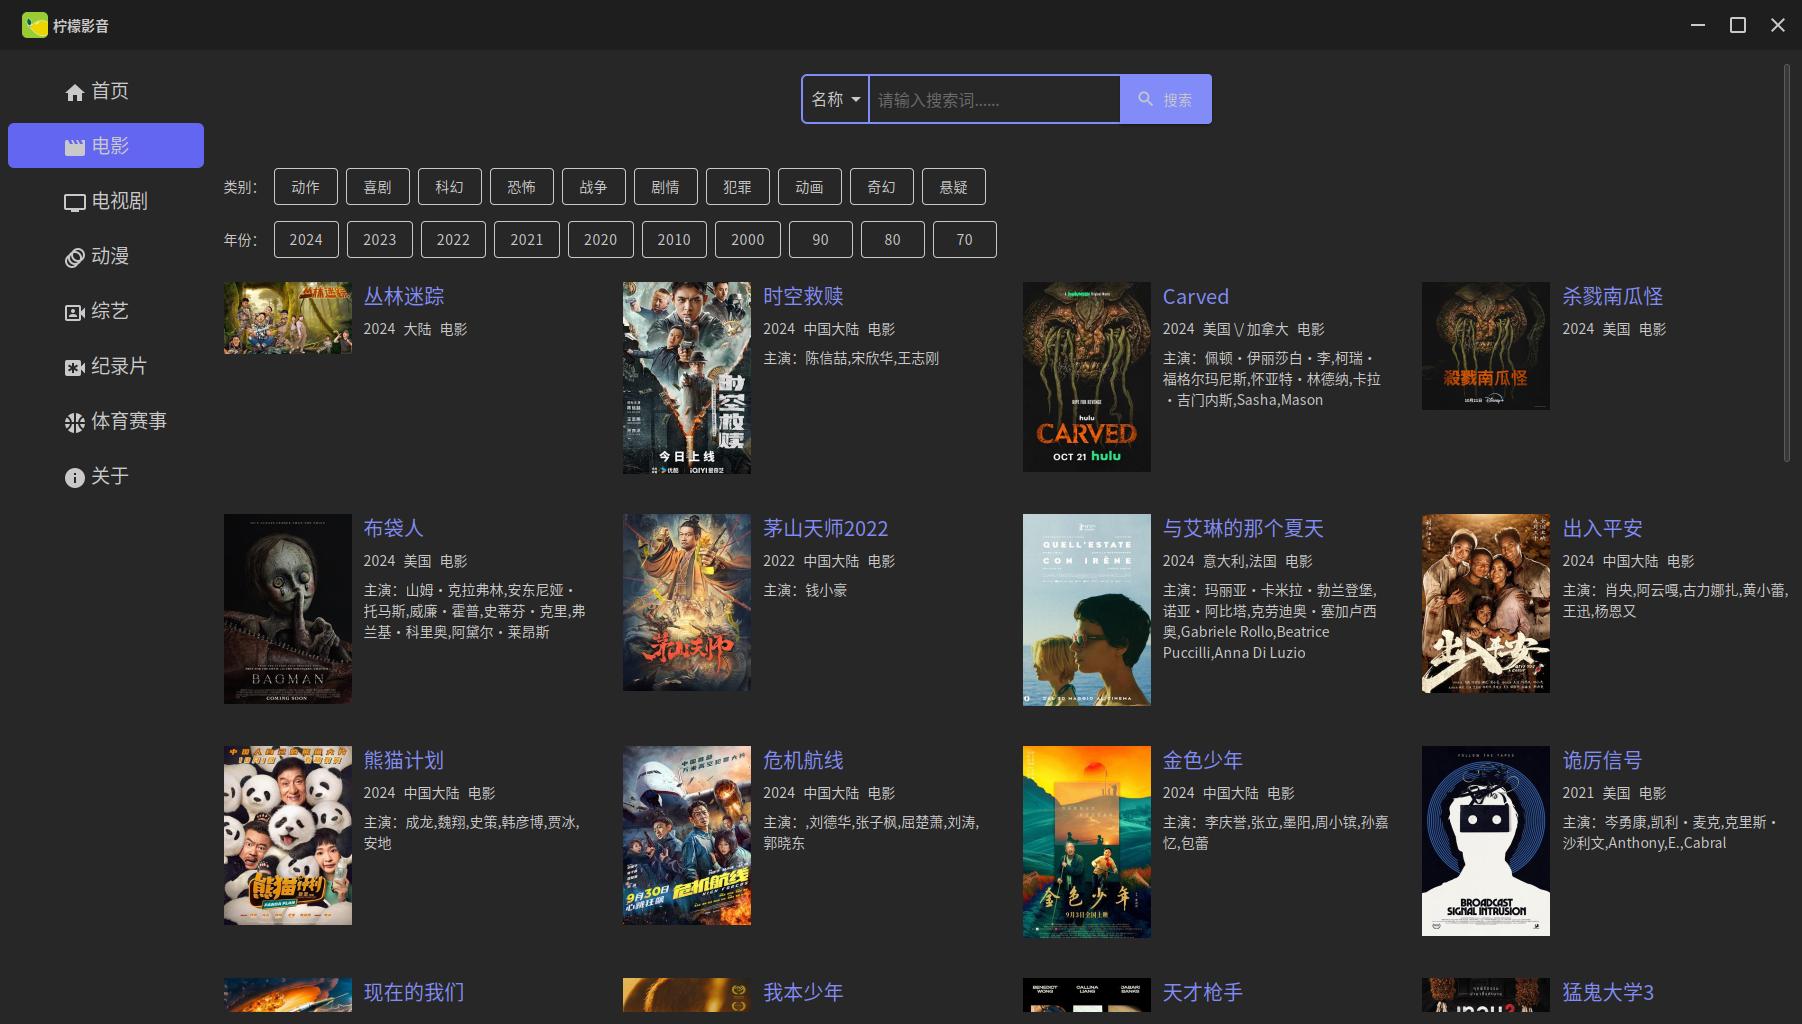Screen dimensions: 1802x1024
Task: Pick the 2010 year filter
Action: click(674, 240)
